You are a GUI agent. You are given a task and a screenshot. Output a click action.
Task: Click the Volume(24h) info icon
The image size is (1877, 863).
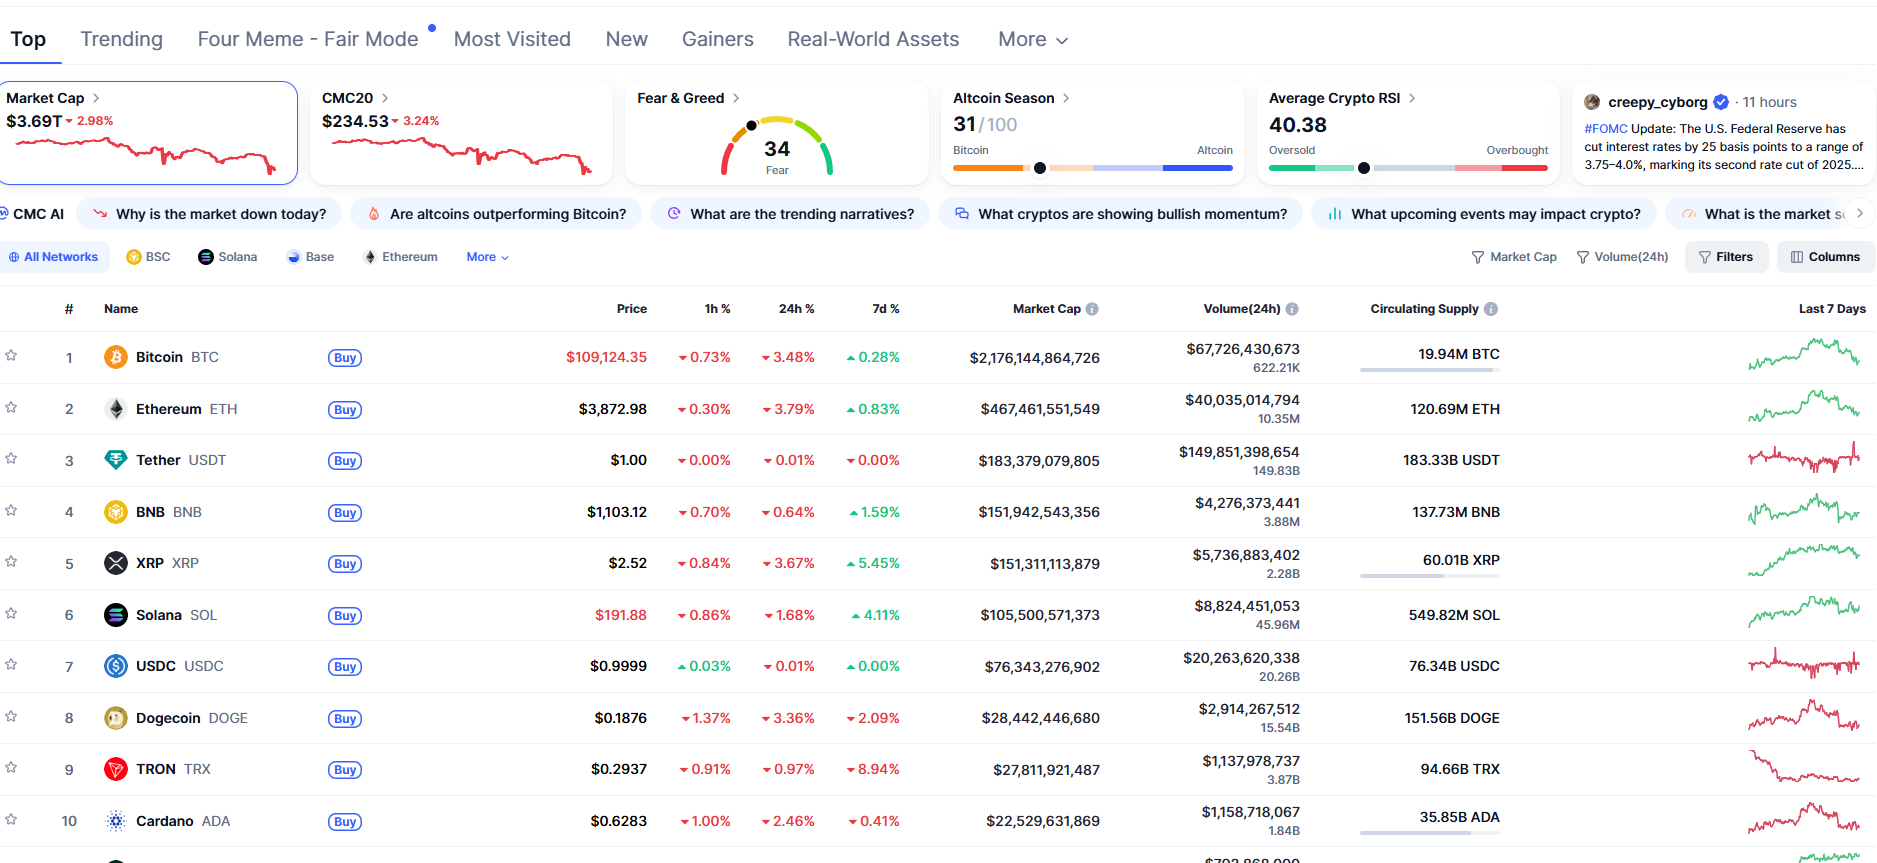pyautogui.click(x=1292, y=309)
